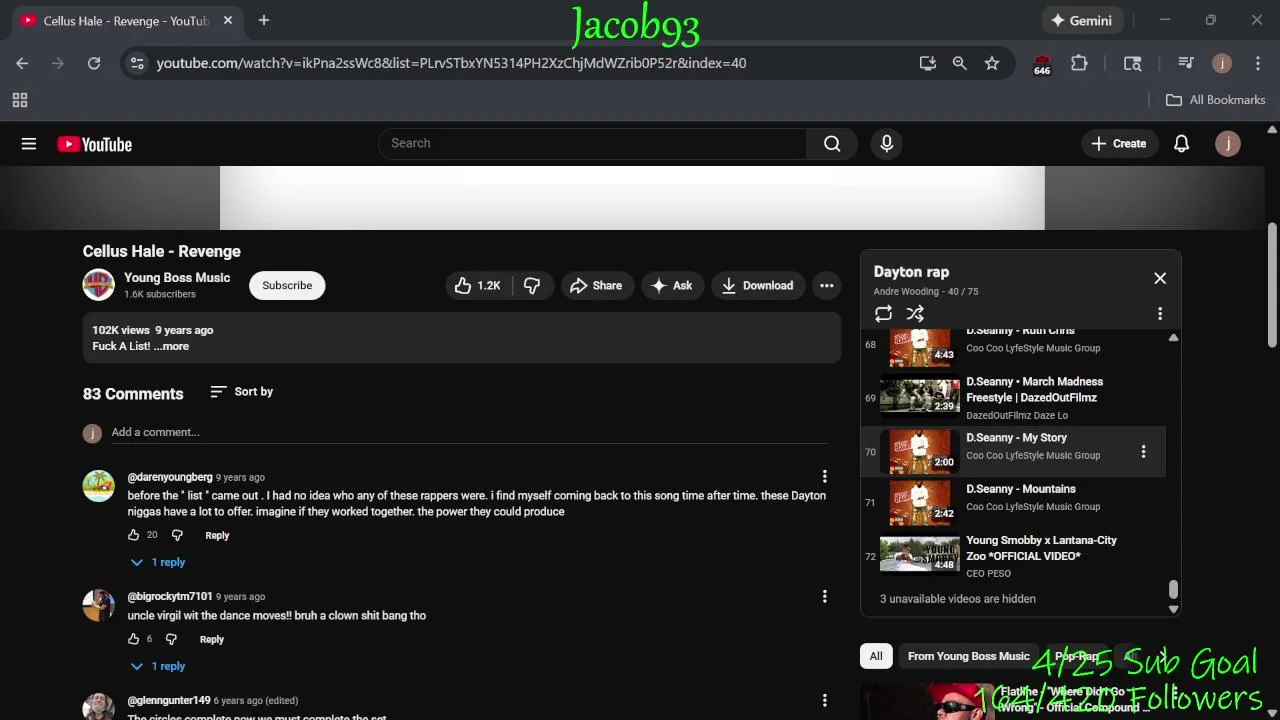Go to the YouTube home logo
The image size is (1280, 720).
[x=95, y=144]
